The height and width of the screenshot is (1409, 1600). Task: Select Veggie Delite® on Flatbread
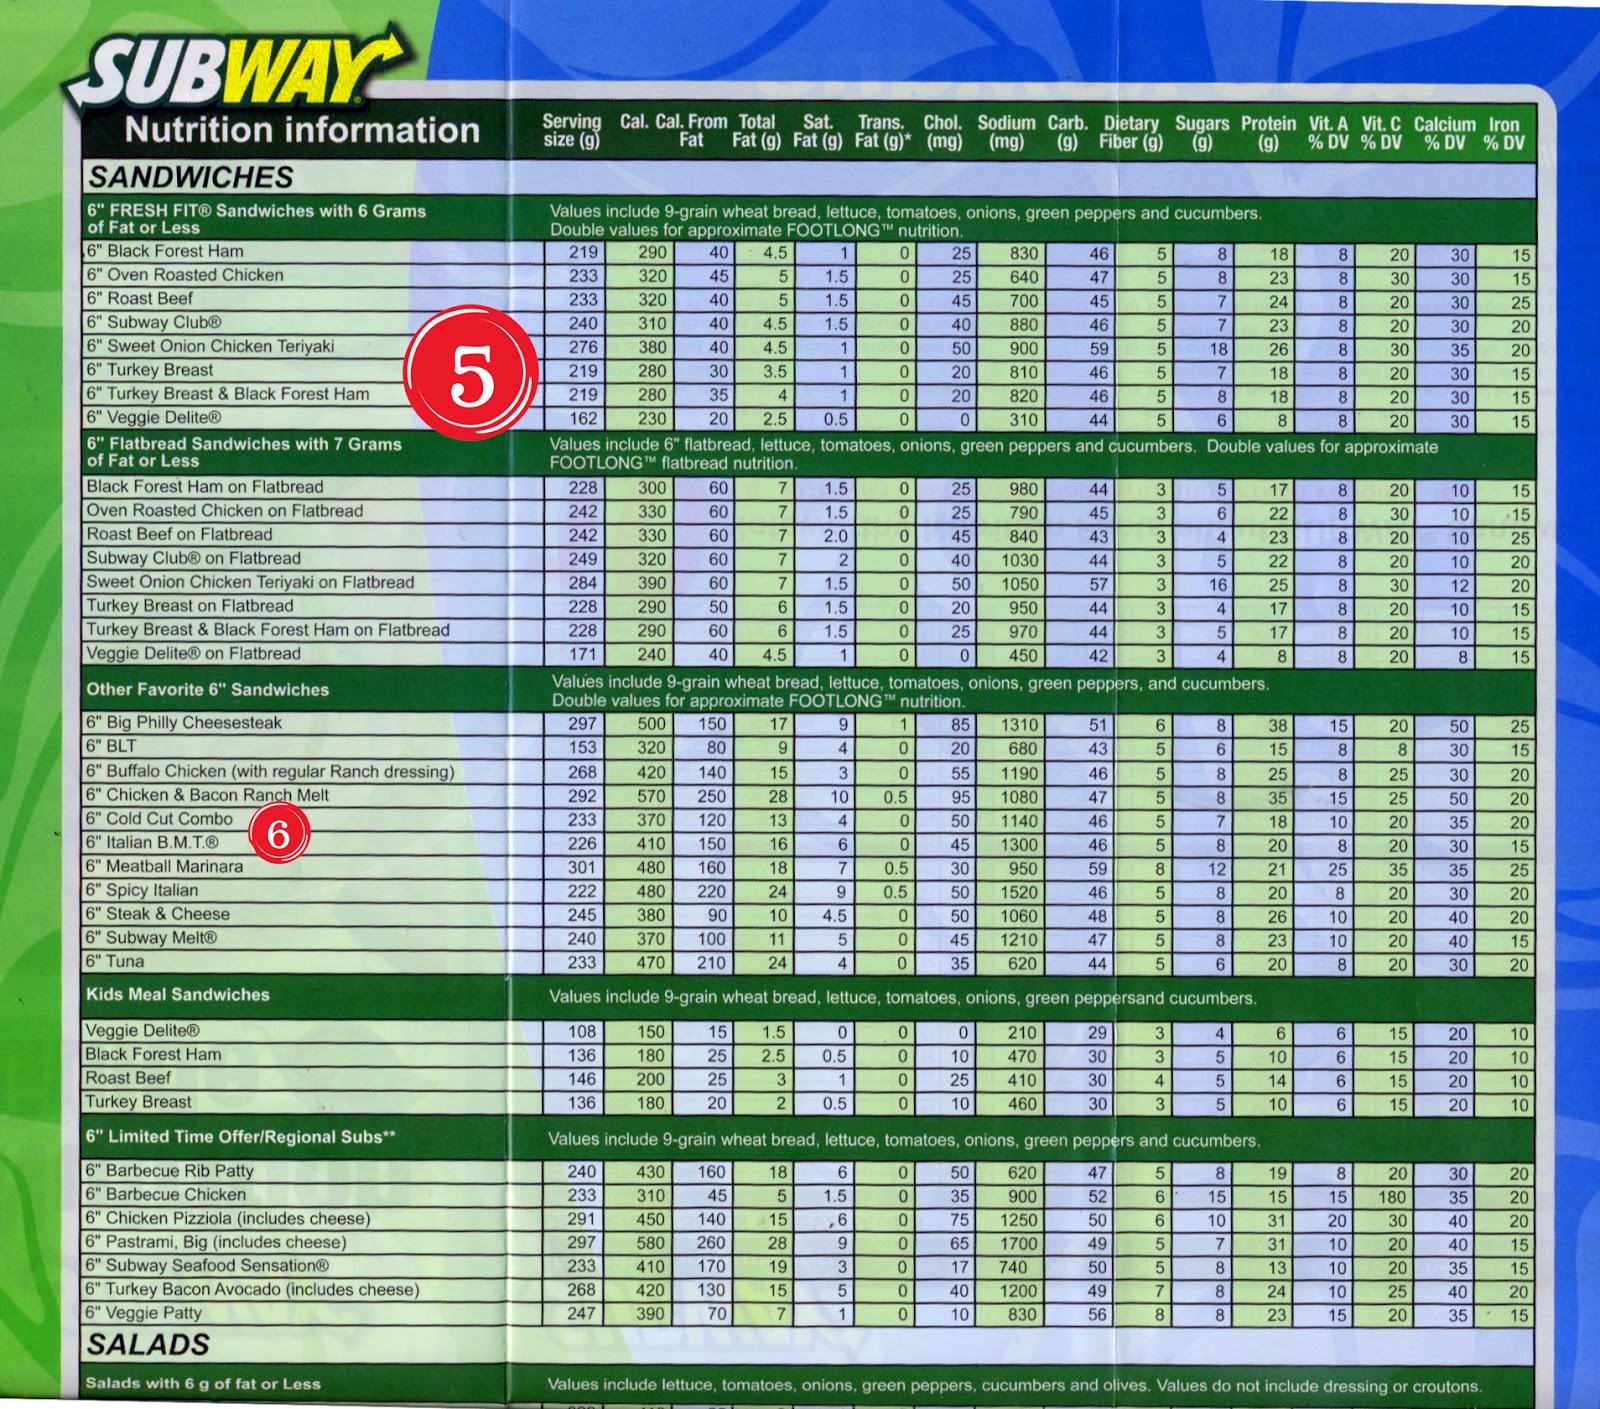[x=193, y=654]
